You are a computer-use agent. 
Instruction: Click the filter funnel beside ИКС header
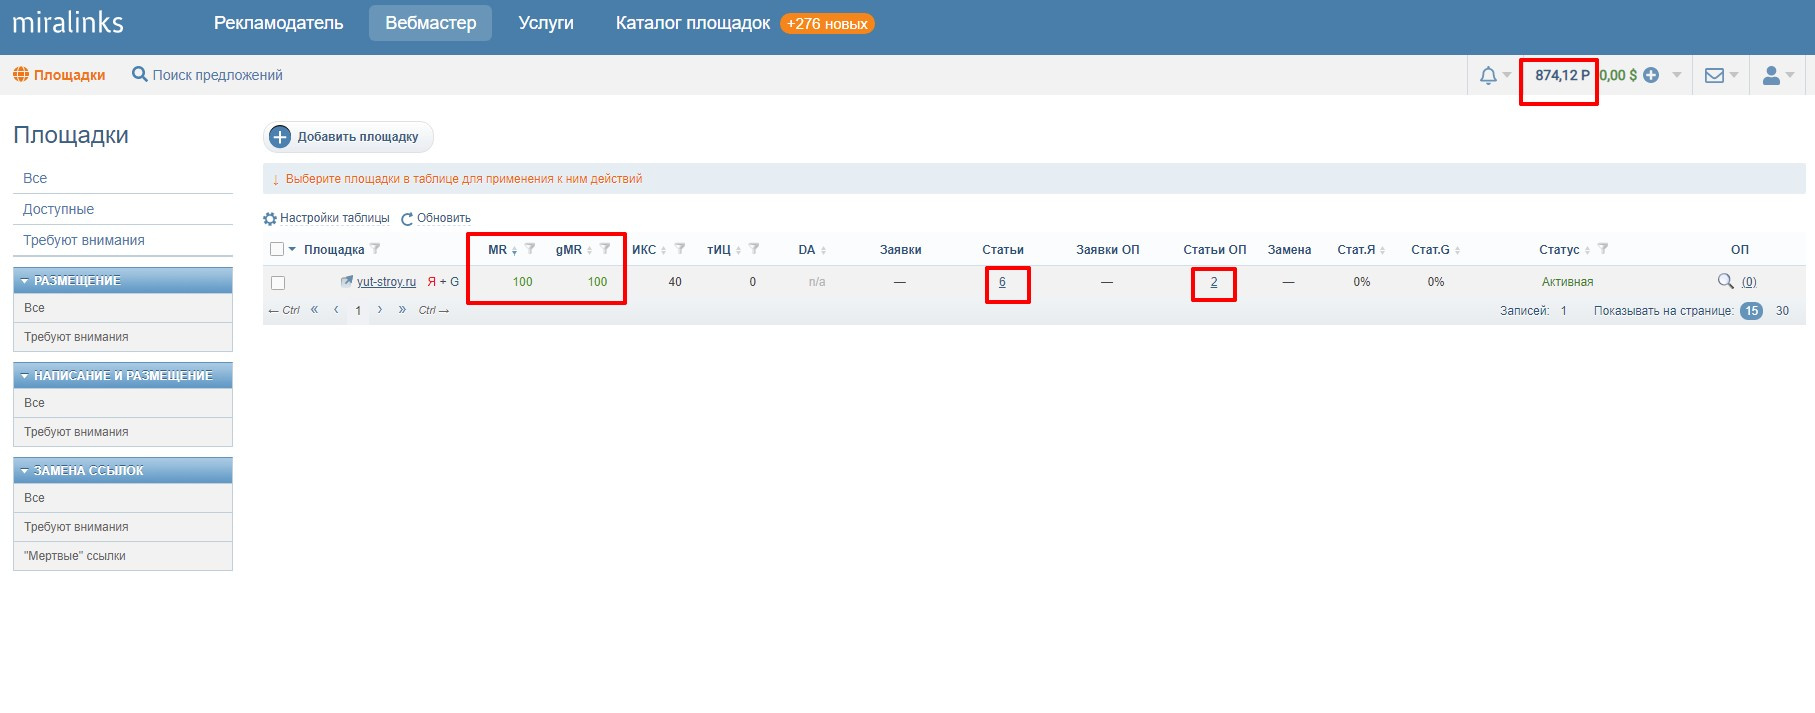coord(680,249)
